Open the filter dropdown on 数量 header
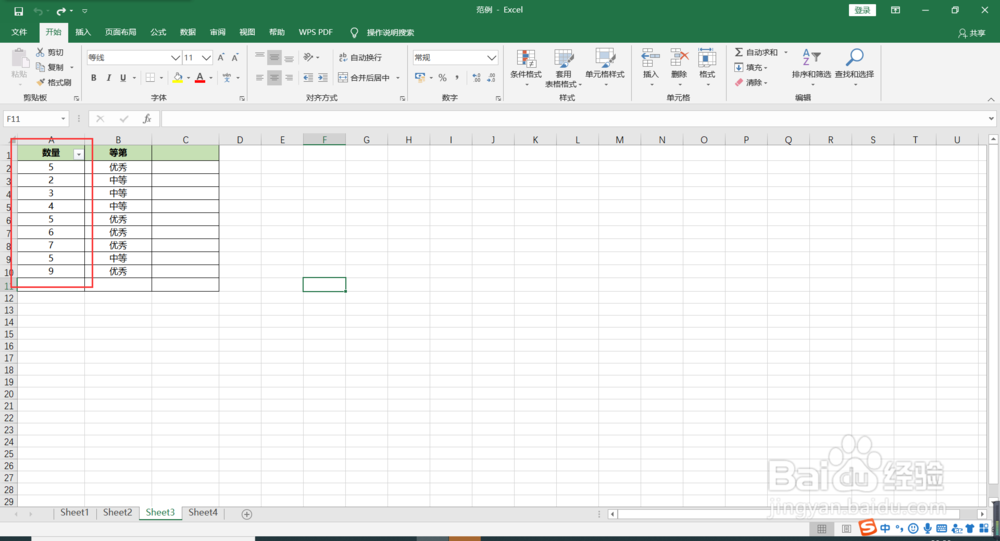The height and width of the screenshot is (541, 1000). [x=78, y=154]
